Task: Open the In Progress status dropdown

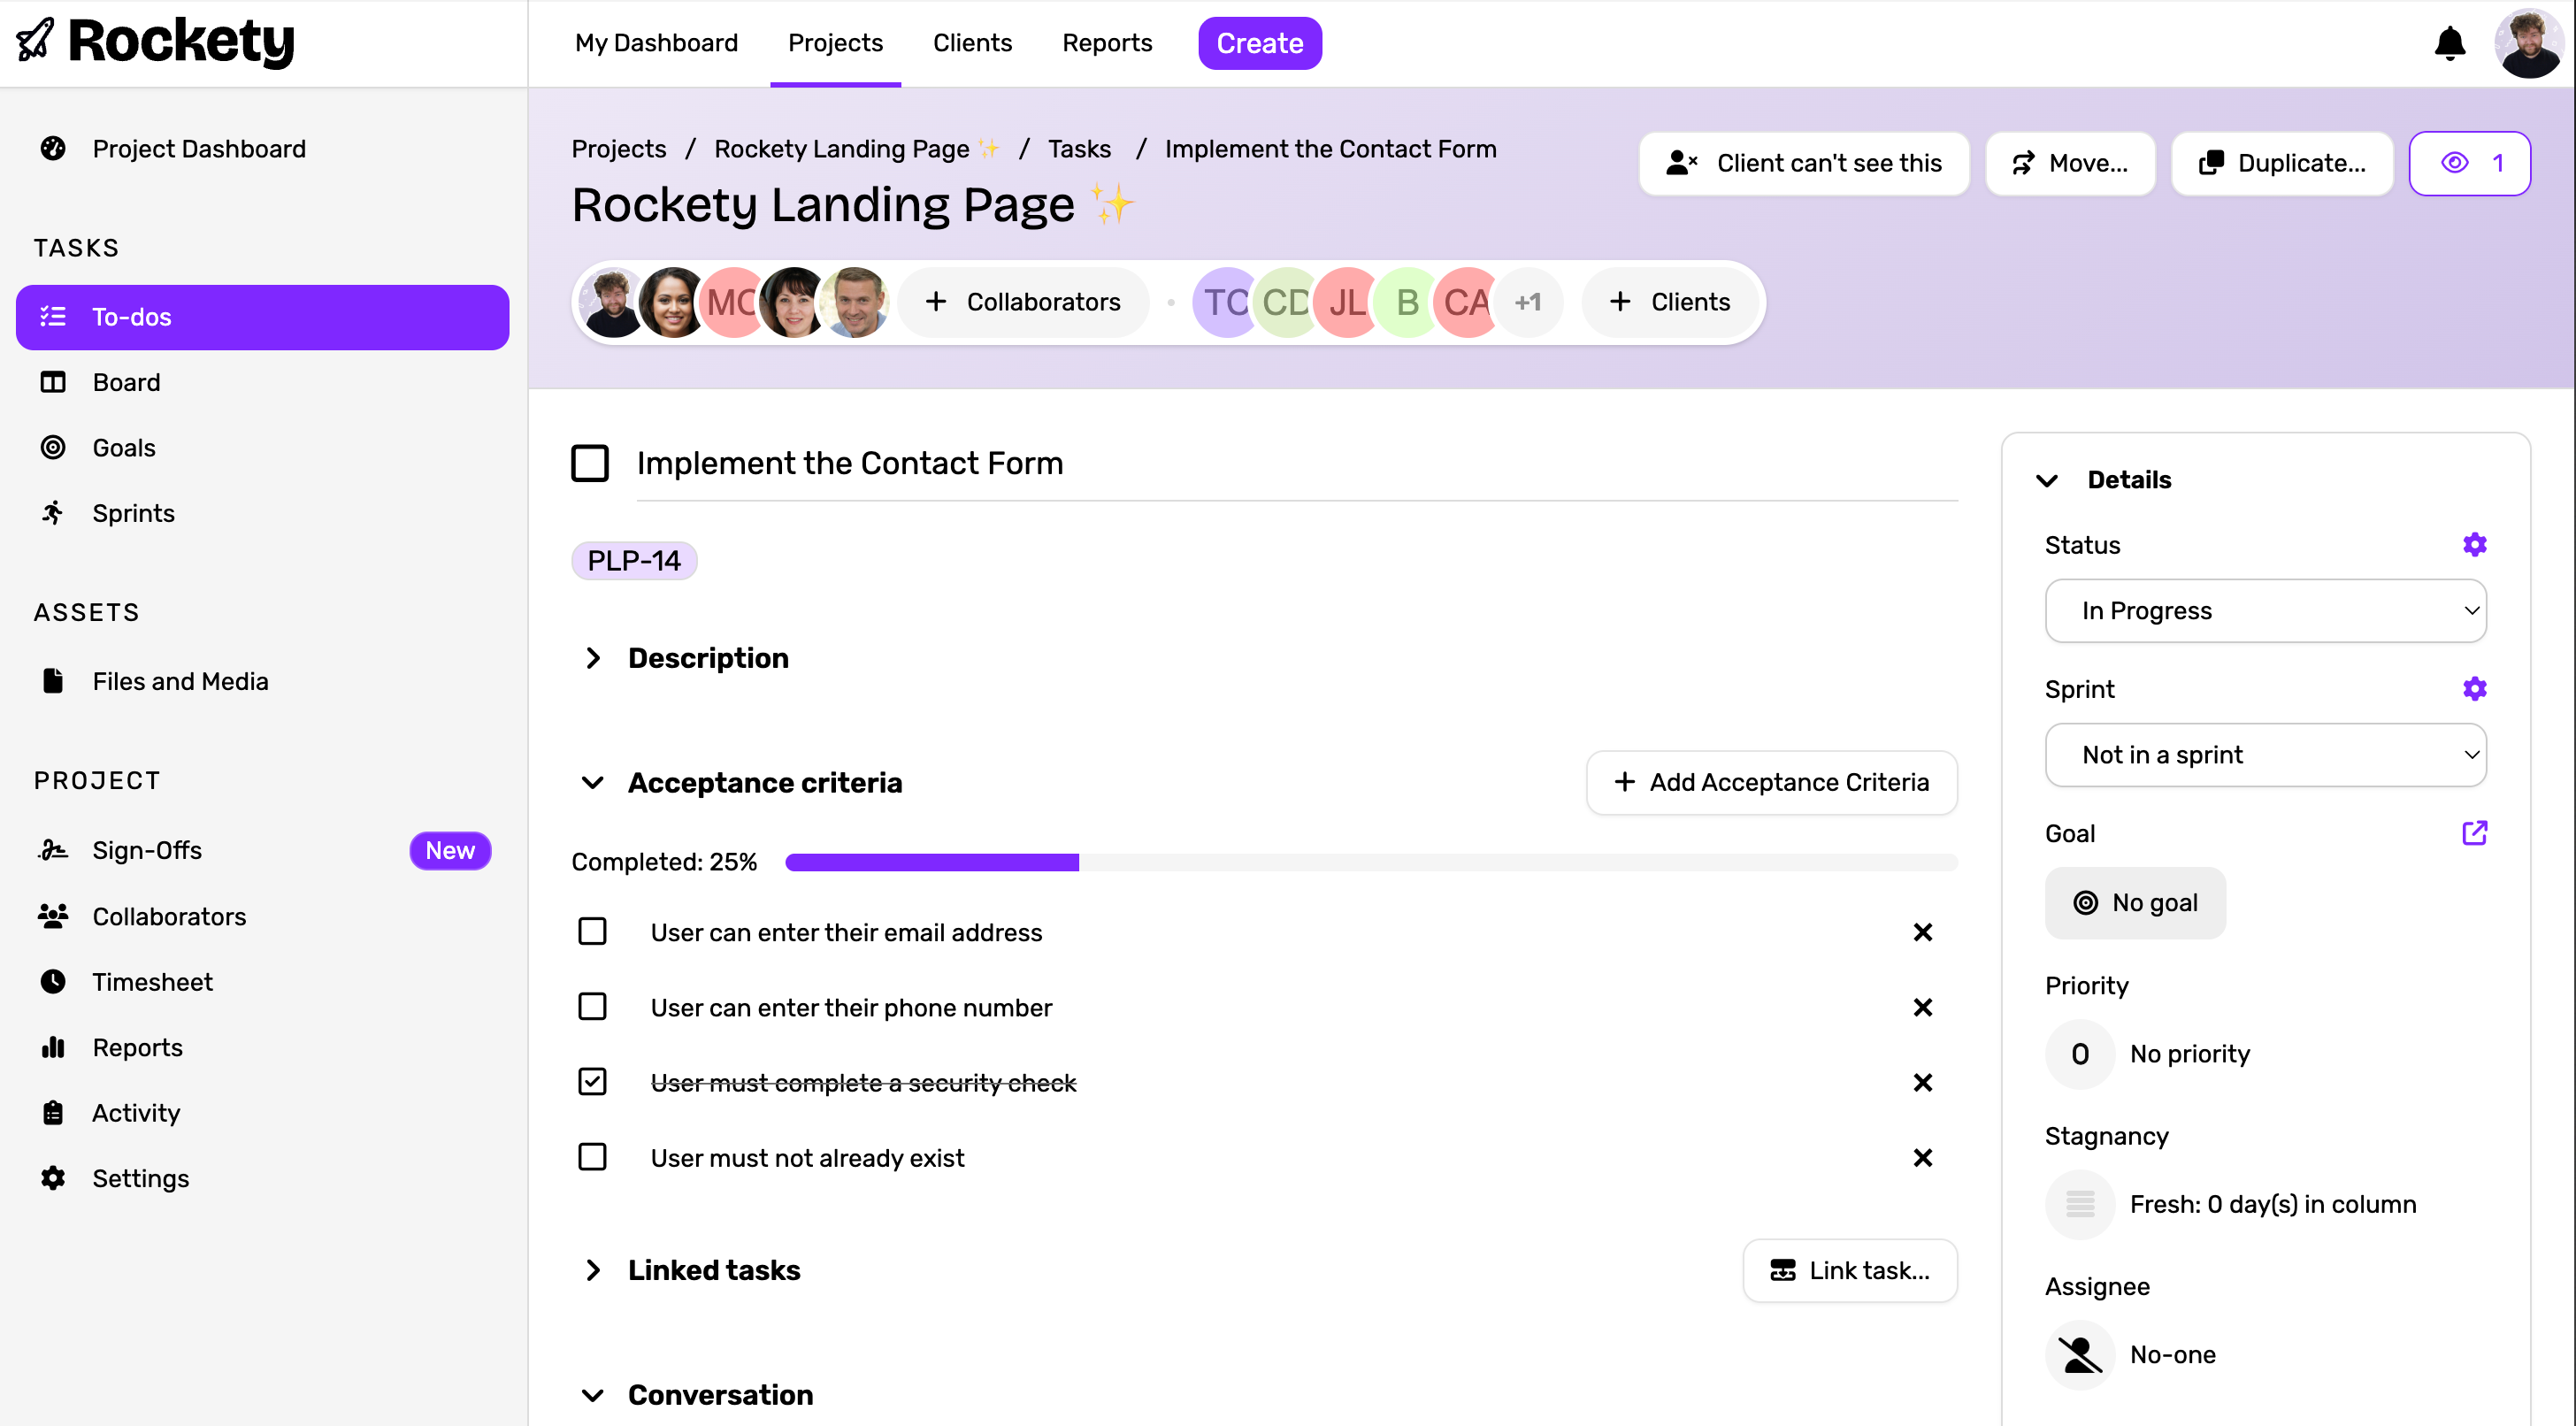Action: pos(2265,610)
